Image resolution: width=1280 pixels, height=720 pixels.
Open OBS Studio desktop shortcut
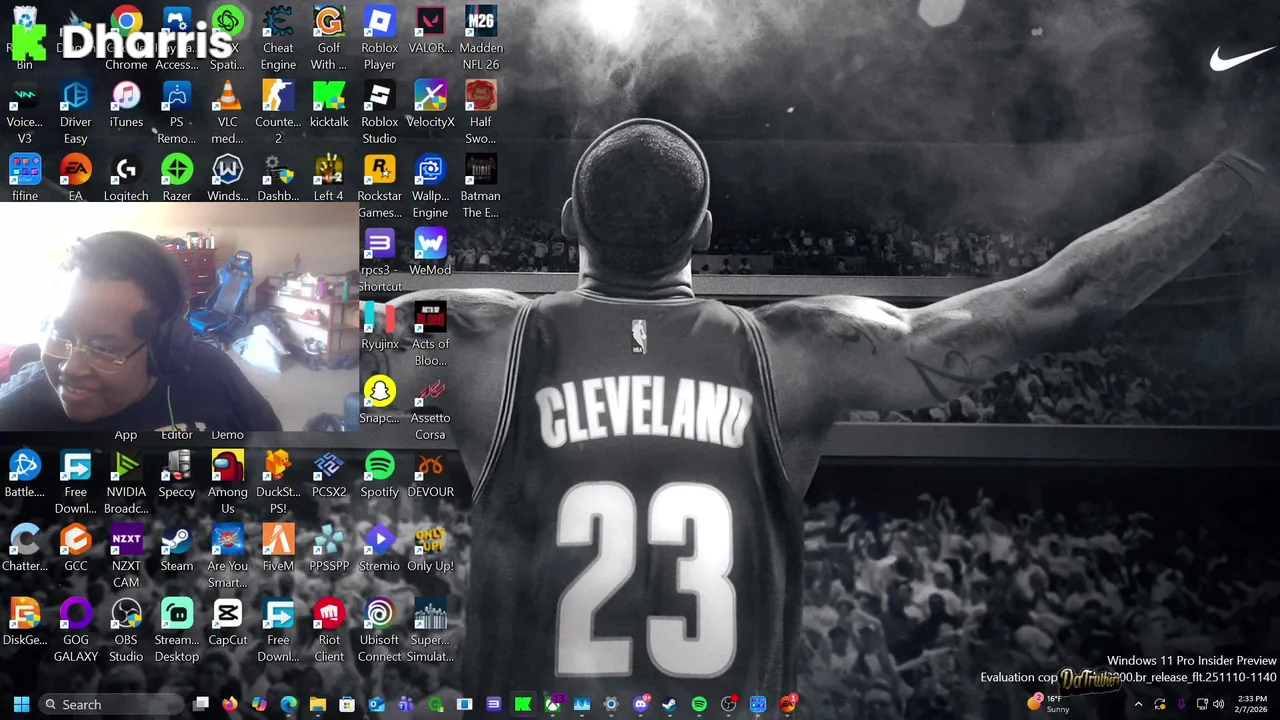[126, 630]
